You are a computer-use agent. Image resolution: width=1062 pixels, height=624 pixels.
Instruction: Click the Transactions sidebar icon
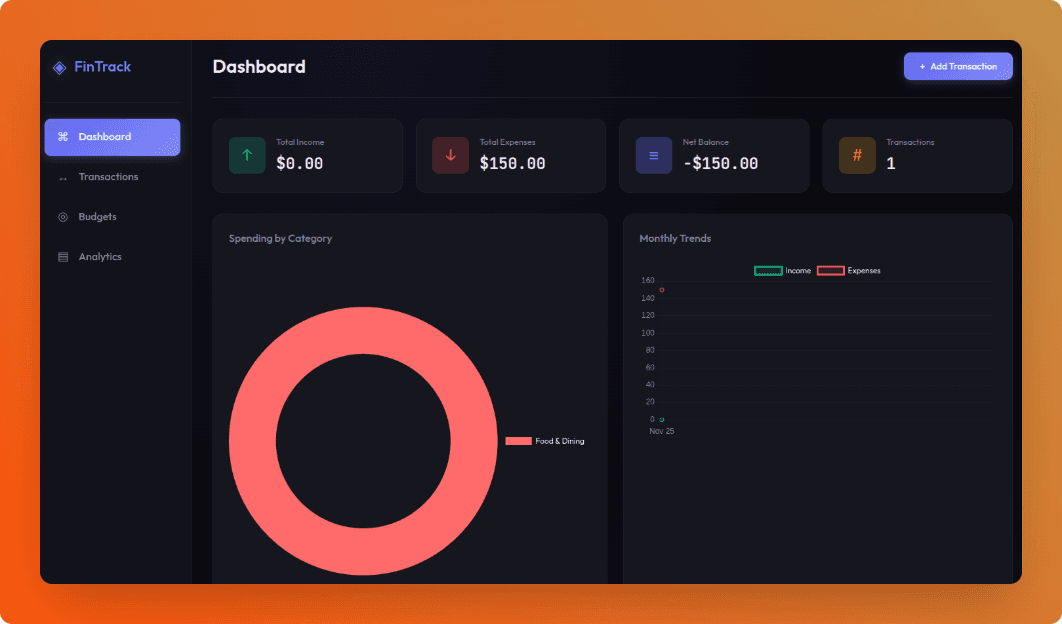[62, 177]
